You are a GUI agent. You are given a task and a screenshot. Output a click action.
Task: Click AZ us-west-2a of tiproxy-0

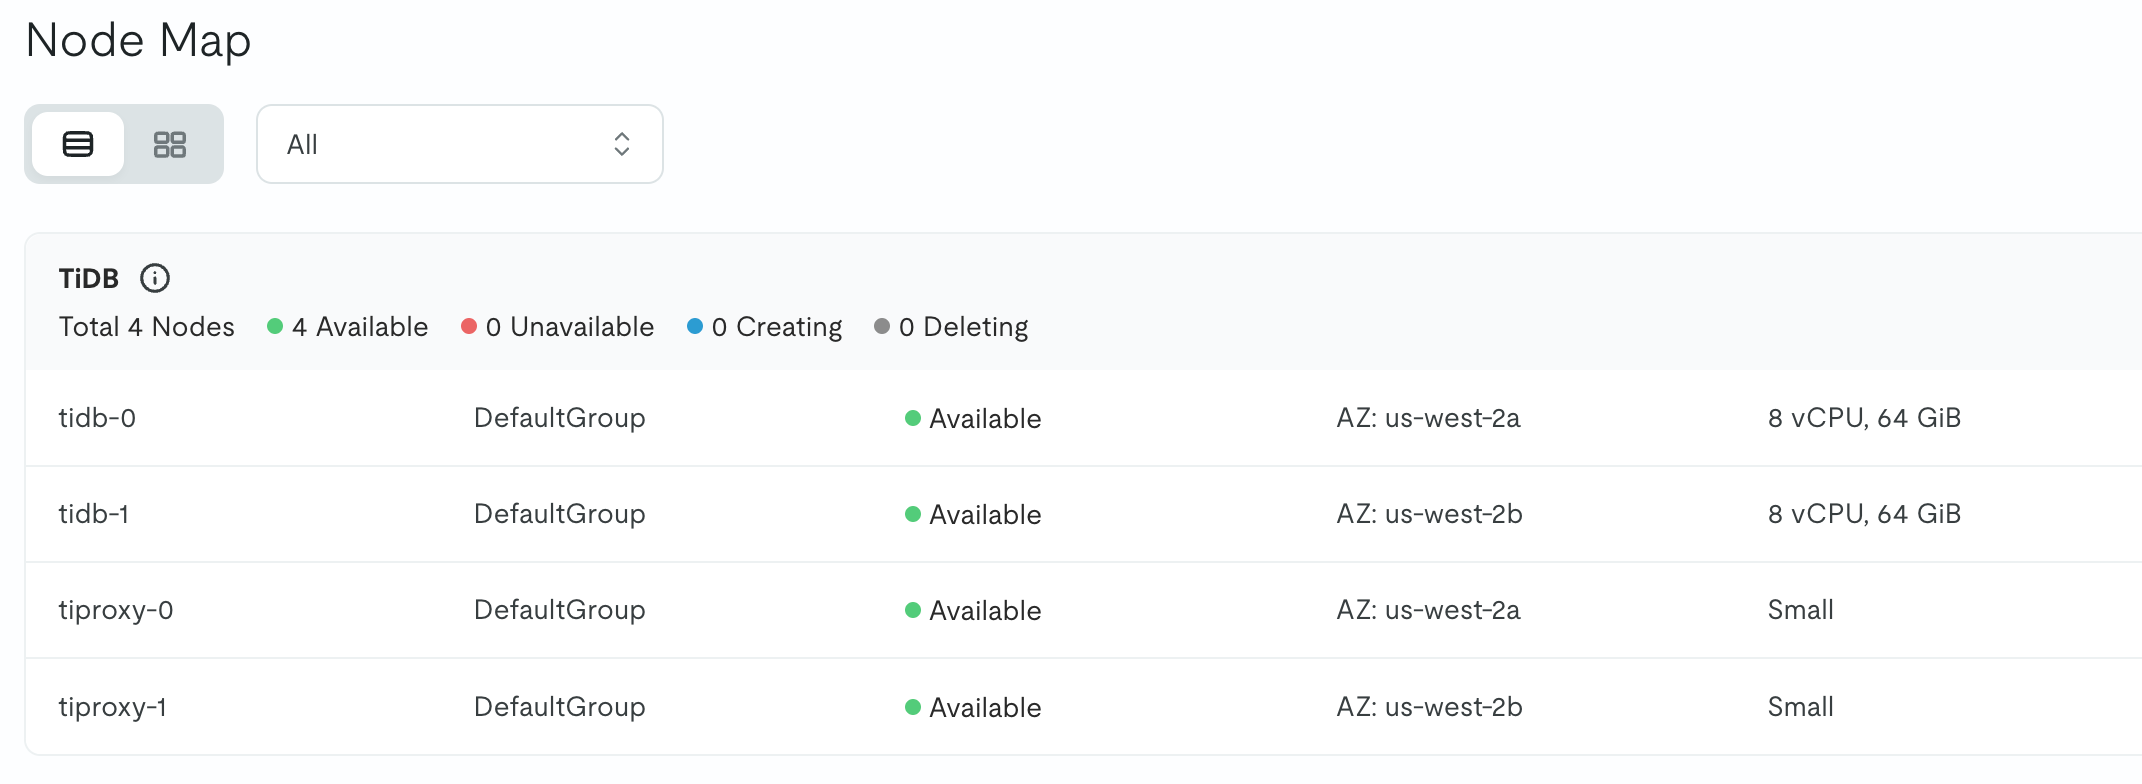point(1428,610)
